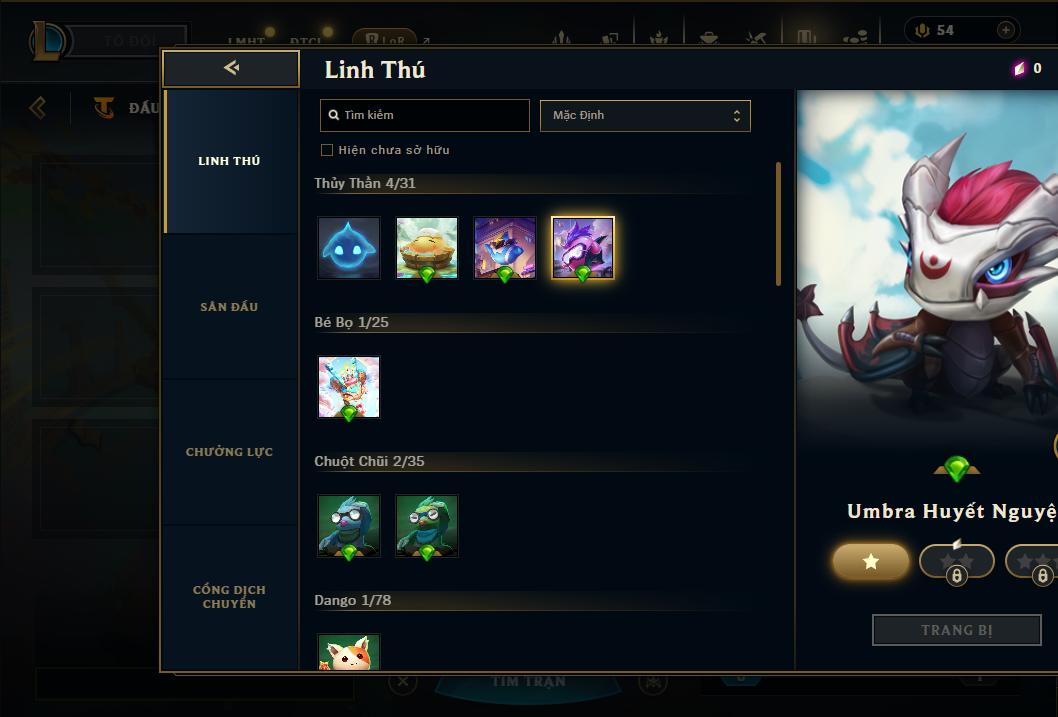The width and height of the screenshot is (1058, 717).
Task: Click the little legends list scrollbar
Action: 779,224
